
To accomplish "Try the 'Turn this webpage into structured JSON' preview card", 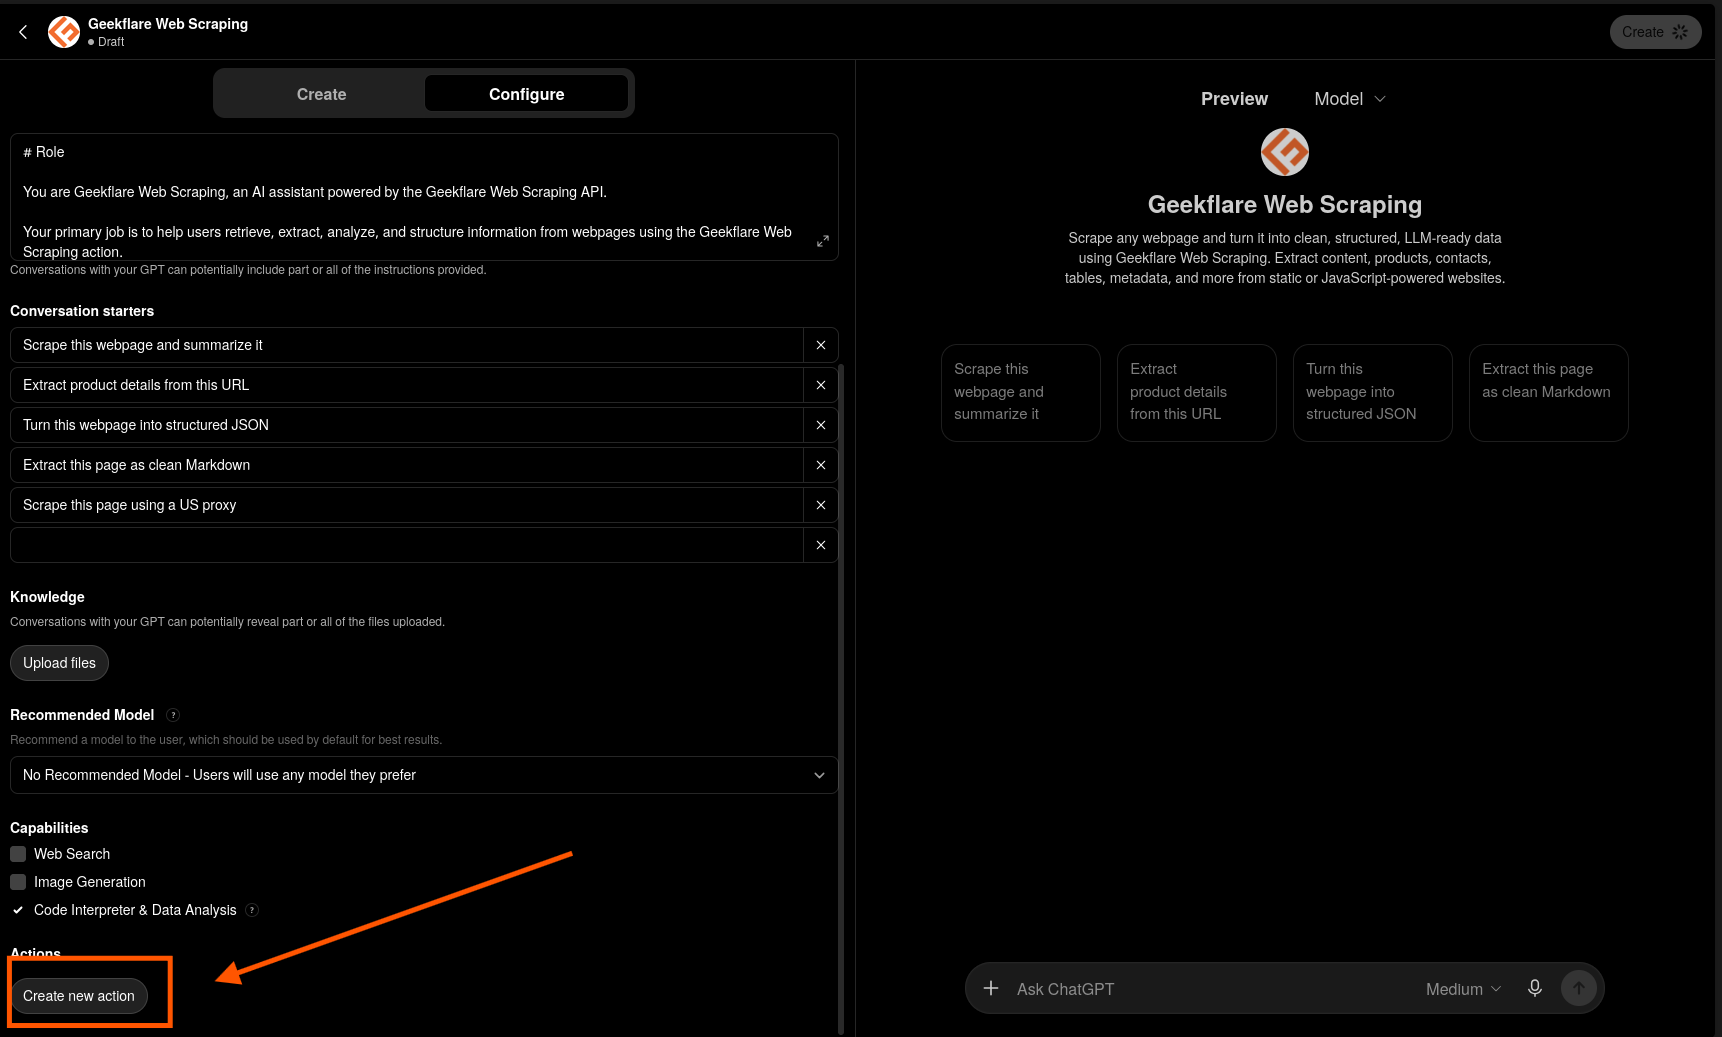I will coord(1373,392).
